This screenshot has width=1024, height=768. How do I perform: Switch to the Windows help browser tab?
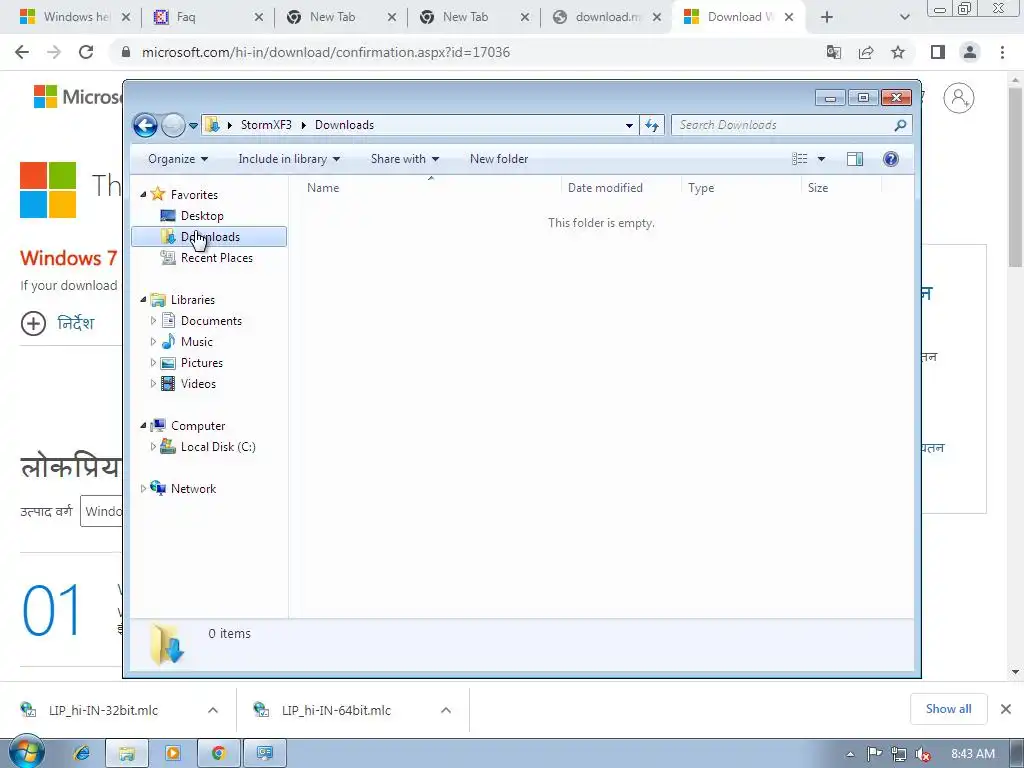pyautogui.click(x=75, y=17)
